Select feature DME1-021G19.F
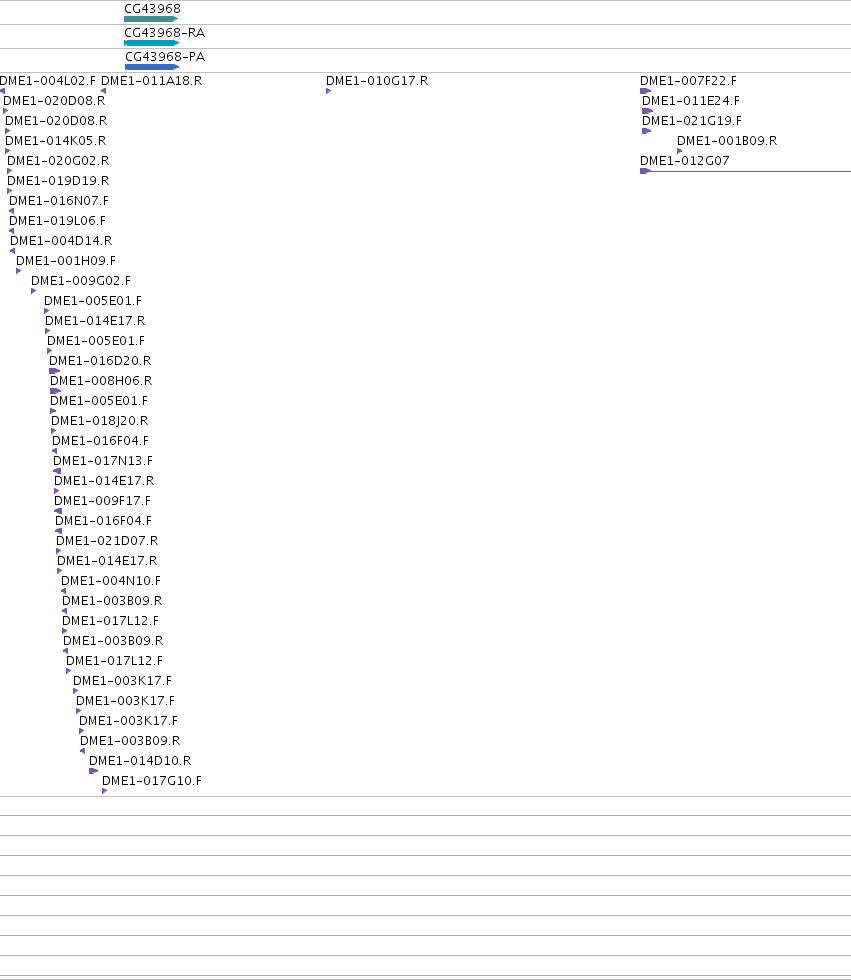Viewport: 851px width, 980px height. click(x=692, y=121)
